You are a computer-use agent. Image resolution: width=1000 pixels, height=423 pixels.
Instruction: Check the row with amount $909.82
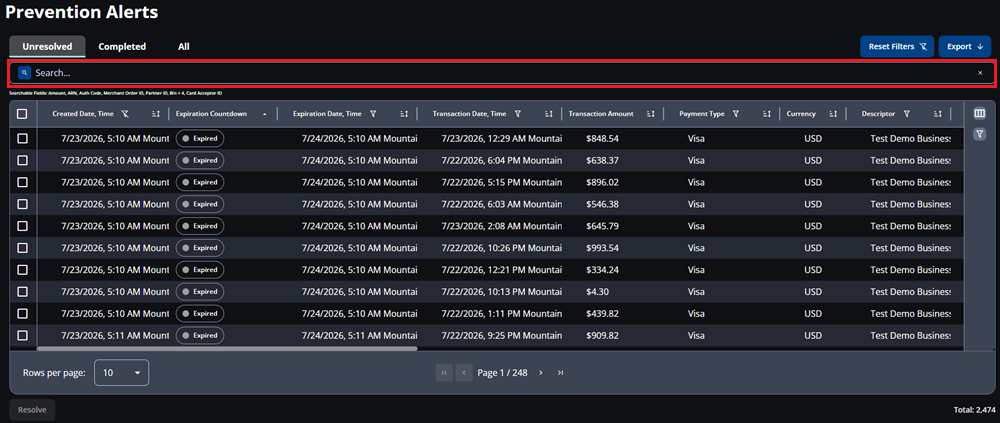(22, 335)
